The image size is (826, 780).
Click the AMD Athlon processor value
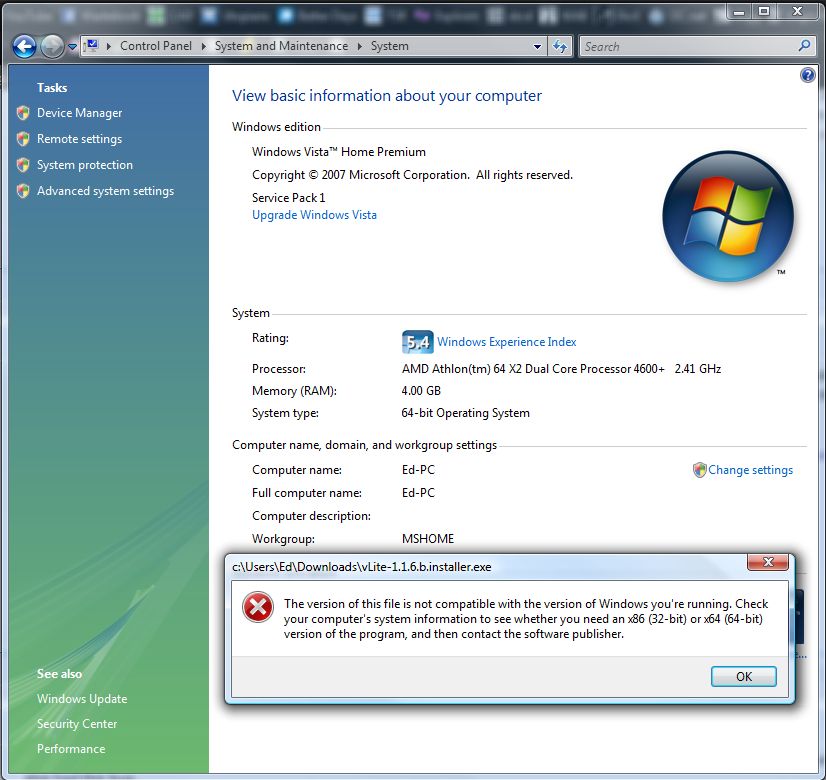coord(561,369)
